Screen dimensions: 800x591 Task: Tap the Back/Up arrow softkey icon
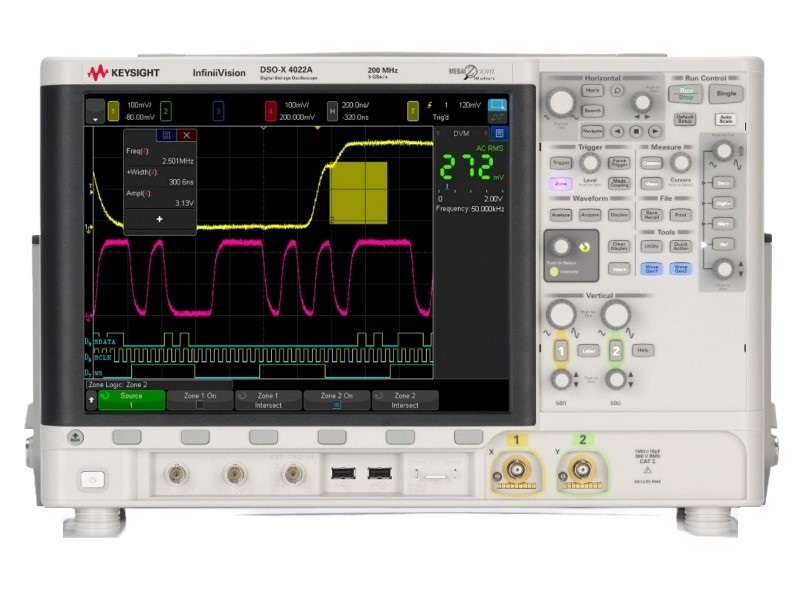[x=93, y=399]
